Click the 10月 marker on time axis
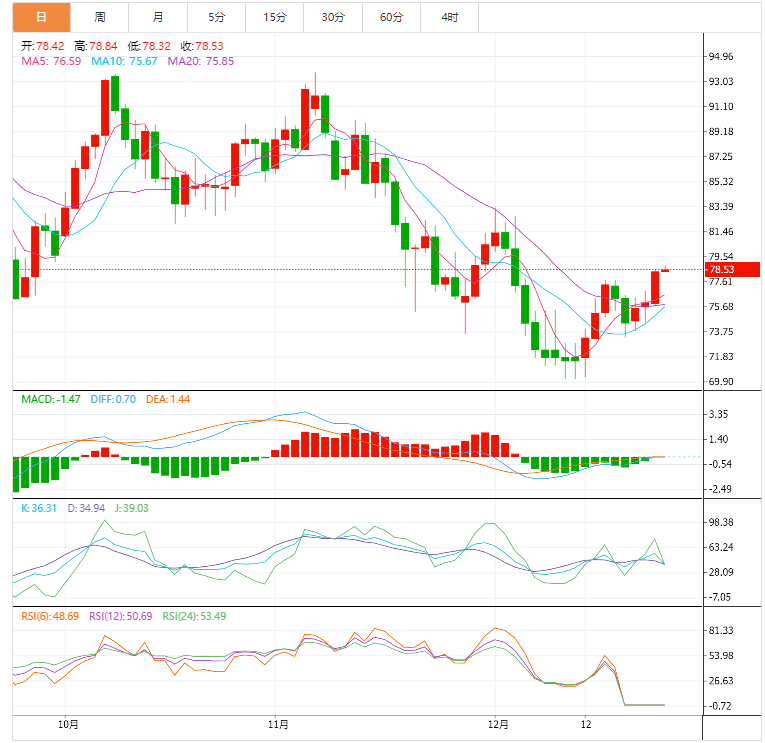The width and height of the screenshot is (765, 743). click(68, 724)
